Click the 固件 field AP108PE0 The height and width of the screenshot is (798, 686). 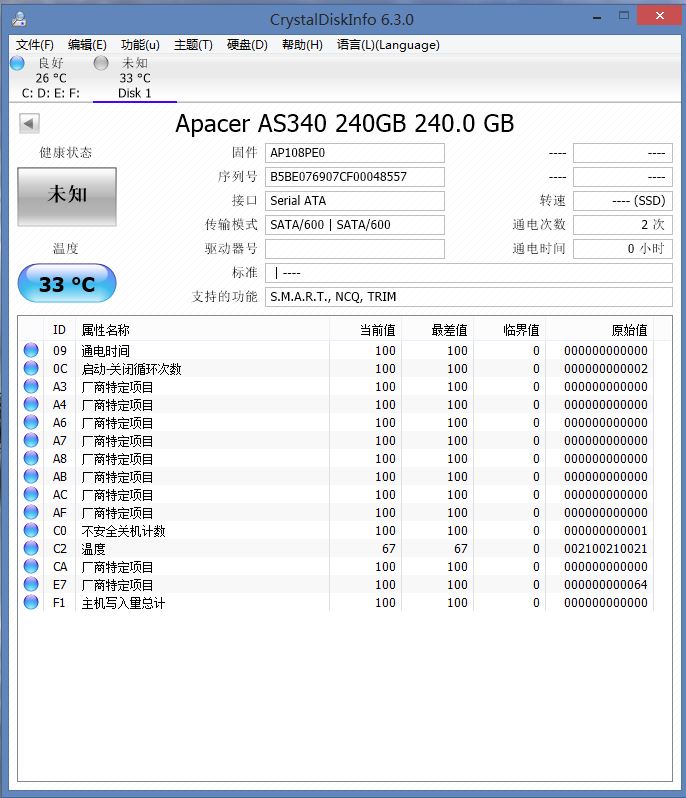click(355, 153)
